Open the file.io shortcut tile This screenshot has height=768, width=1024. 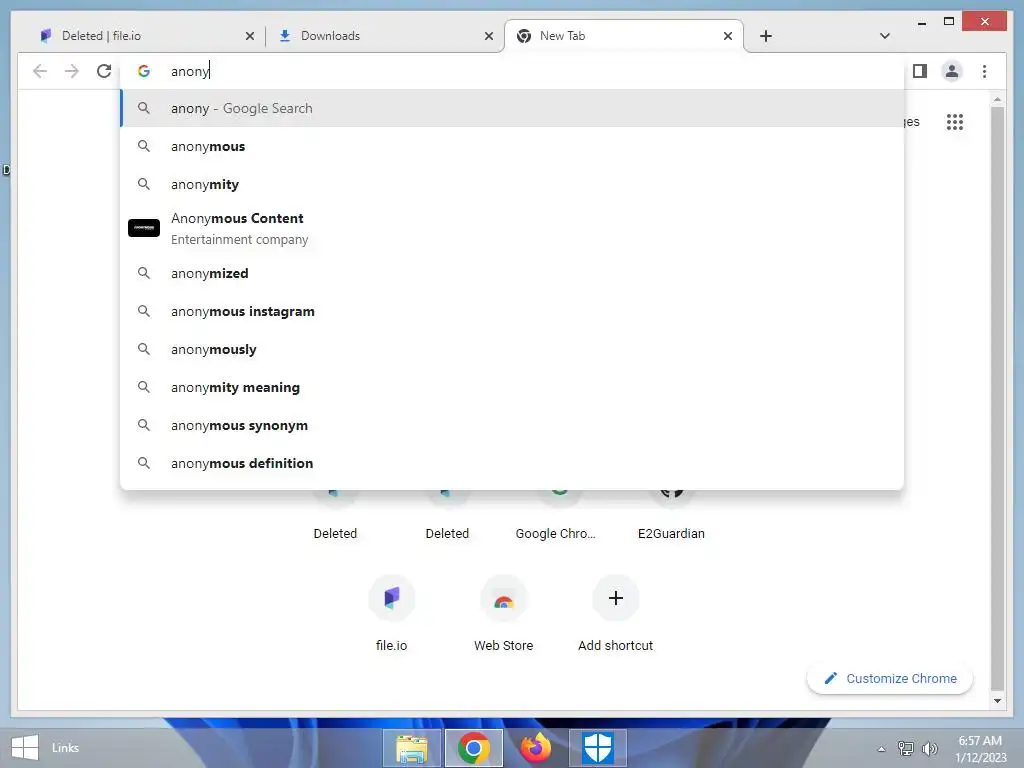(392, 613)
